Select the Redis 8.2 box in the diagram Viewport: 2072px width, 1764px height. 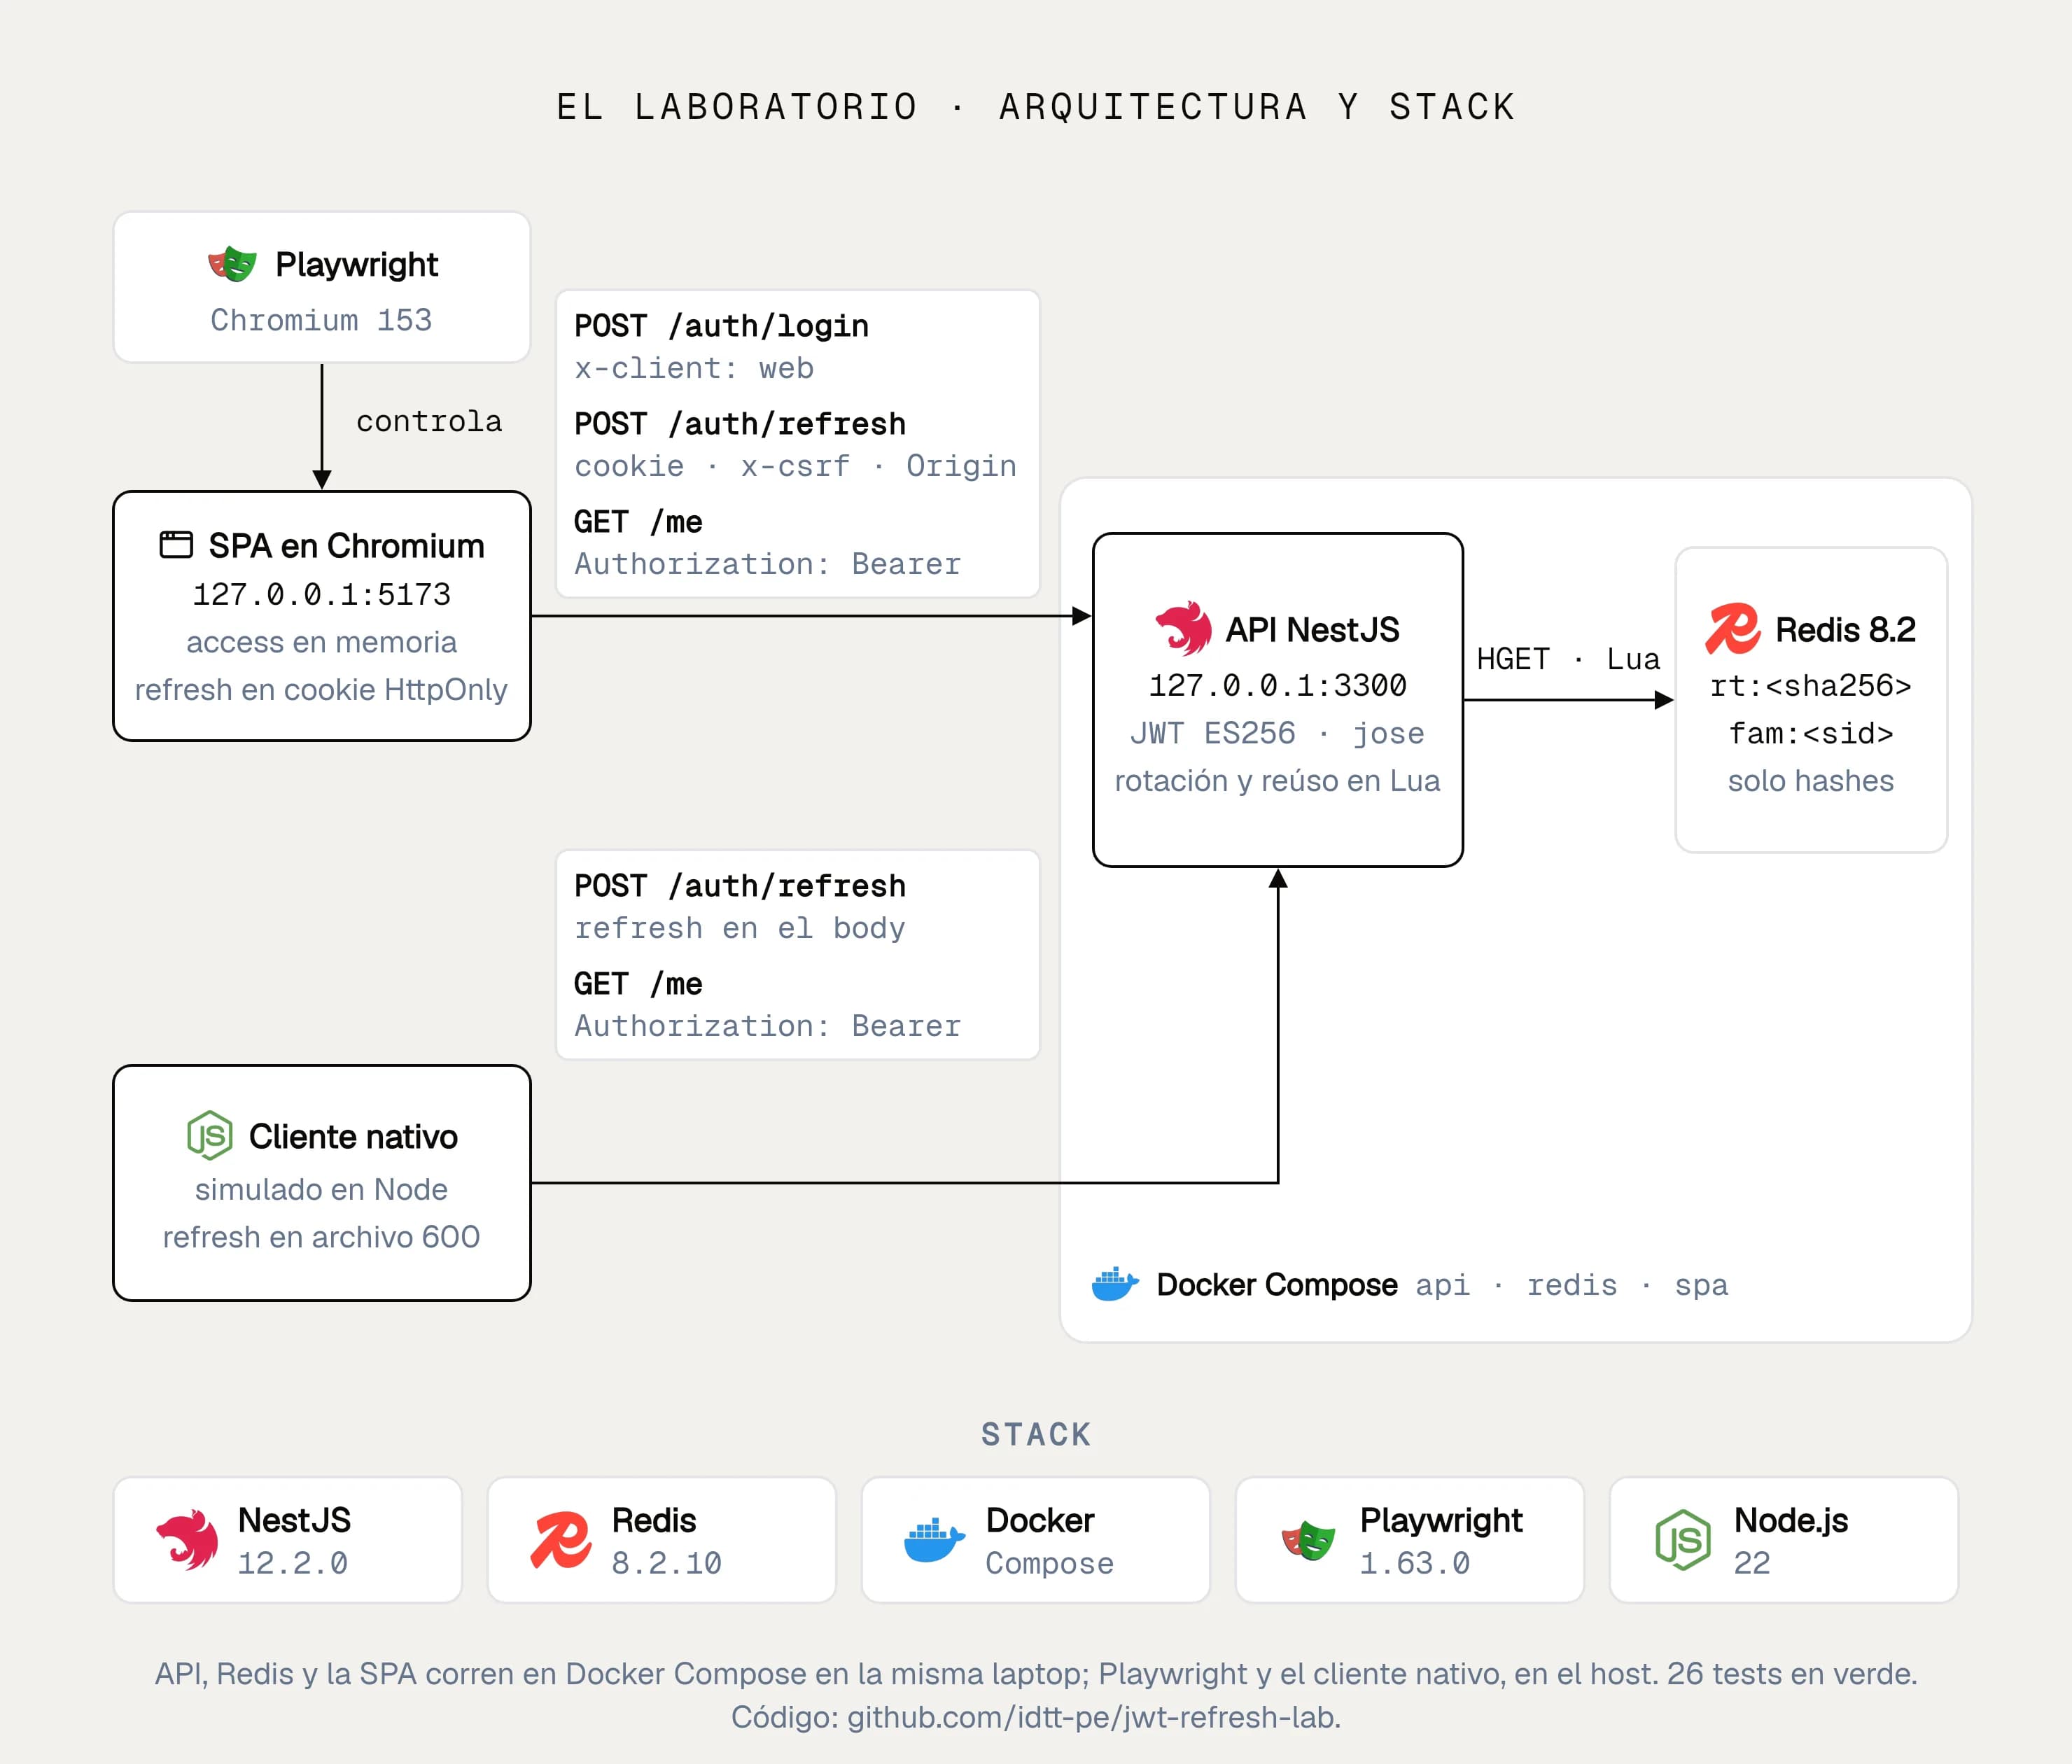(1811, 700)
